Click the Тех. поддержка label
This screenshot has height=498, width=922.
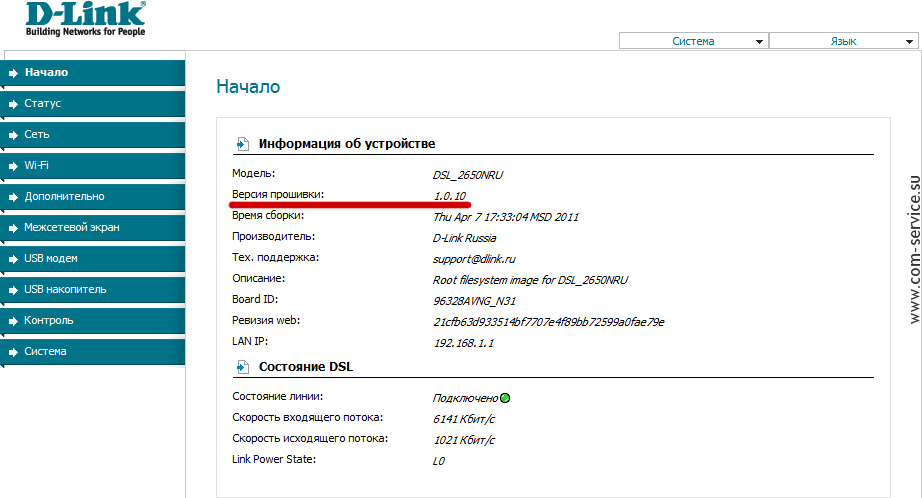(x=275, y=257)
